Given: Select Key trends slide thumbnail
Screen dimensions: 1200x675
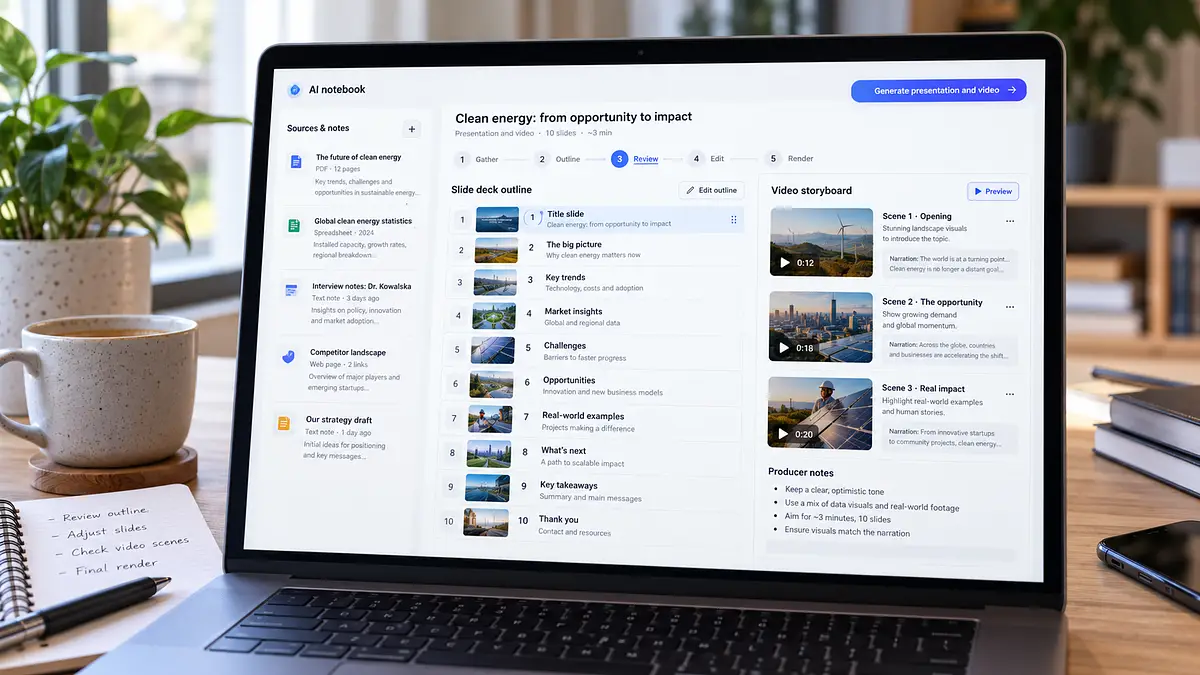Looking at the screenshot, I should (x=495, y=282).
